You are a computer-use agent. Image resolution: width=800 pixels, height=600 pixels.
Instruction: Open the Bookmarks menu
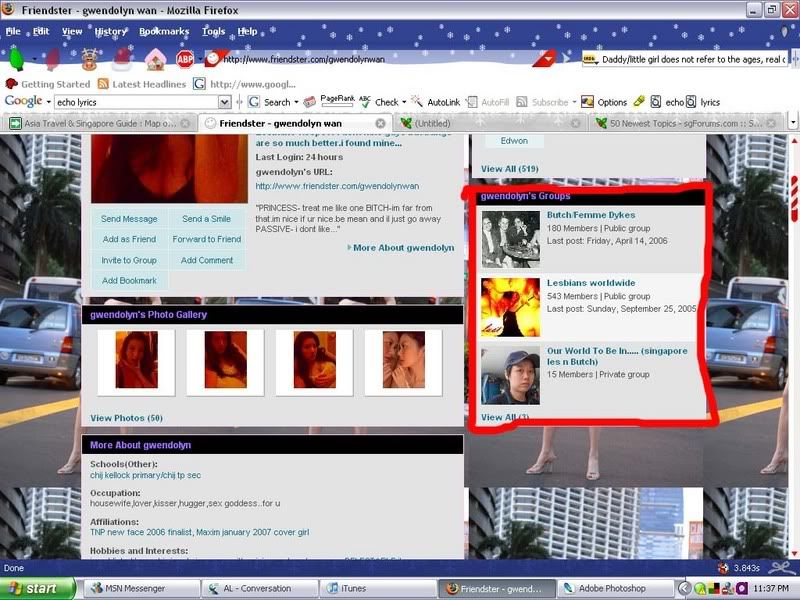click(x=163, y=31)
